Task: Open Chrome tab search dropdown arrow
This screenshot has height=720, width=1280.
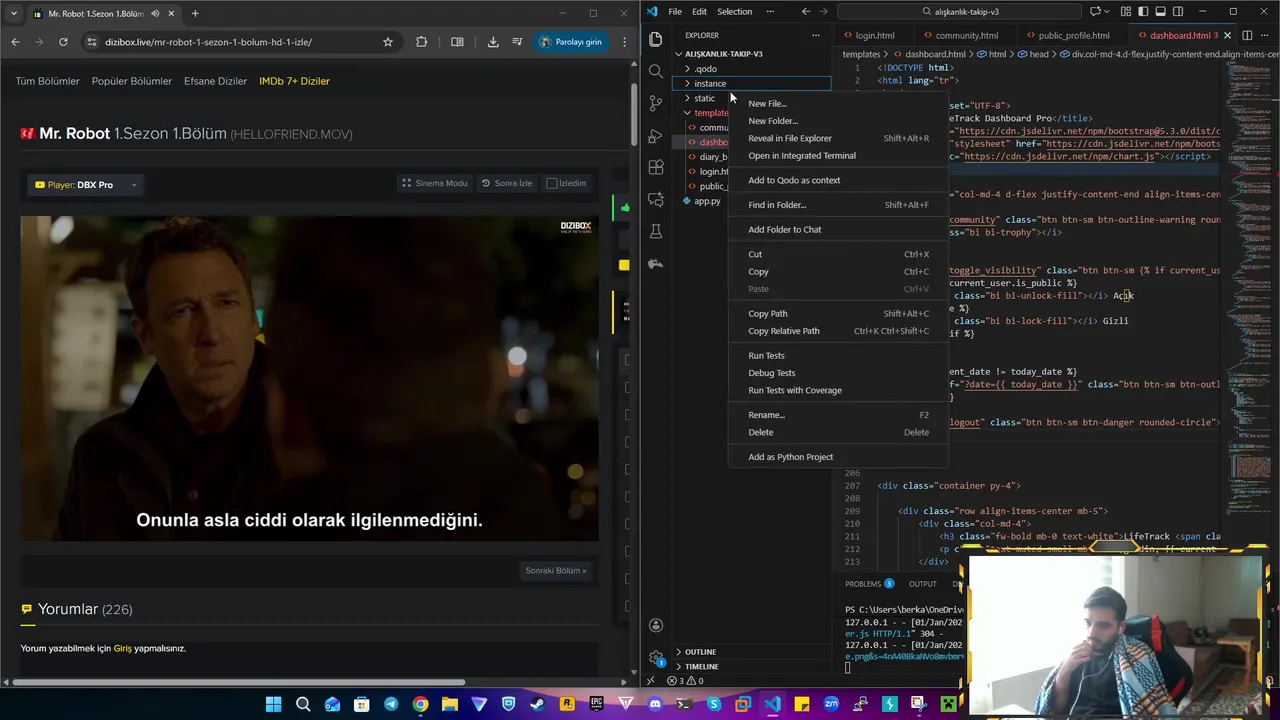Action: click(13, 13)
